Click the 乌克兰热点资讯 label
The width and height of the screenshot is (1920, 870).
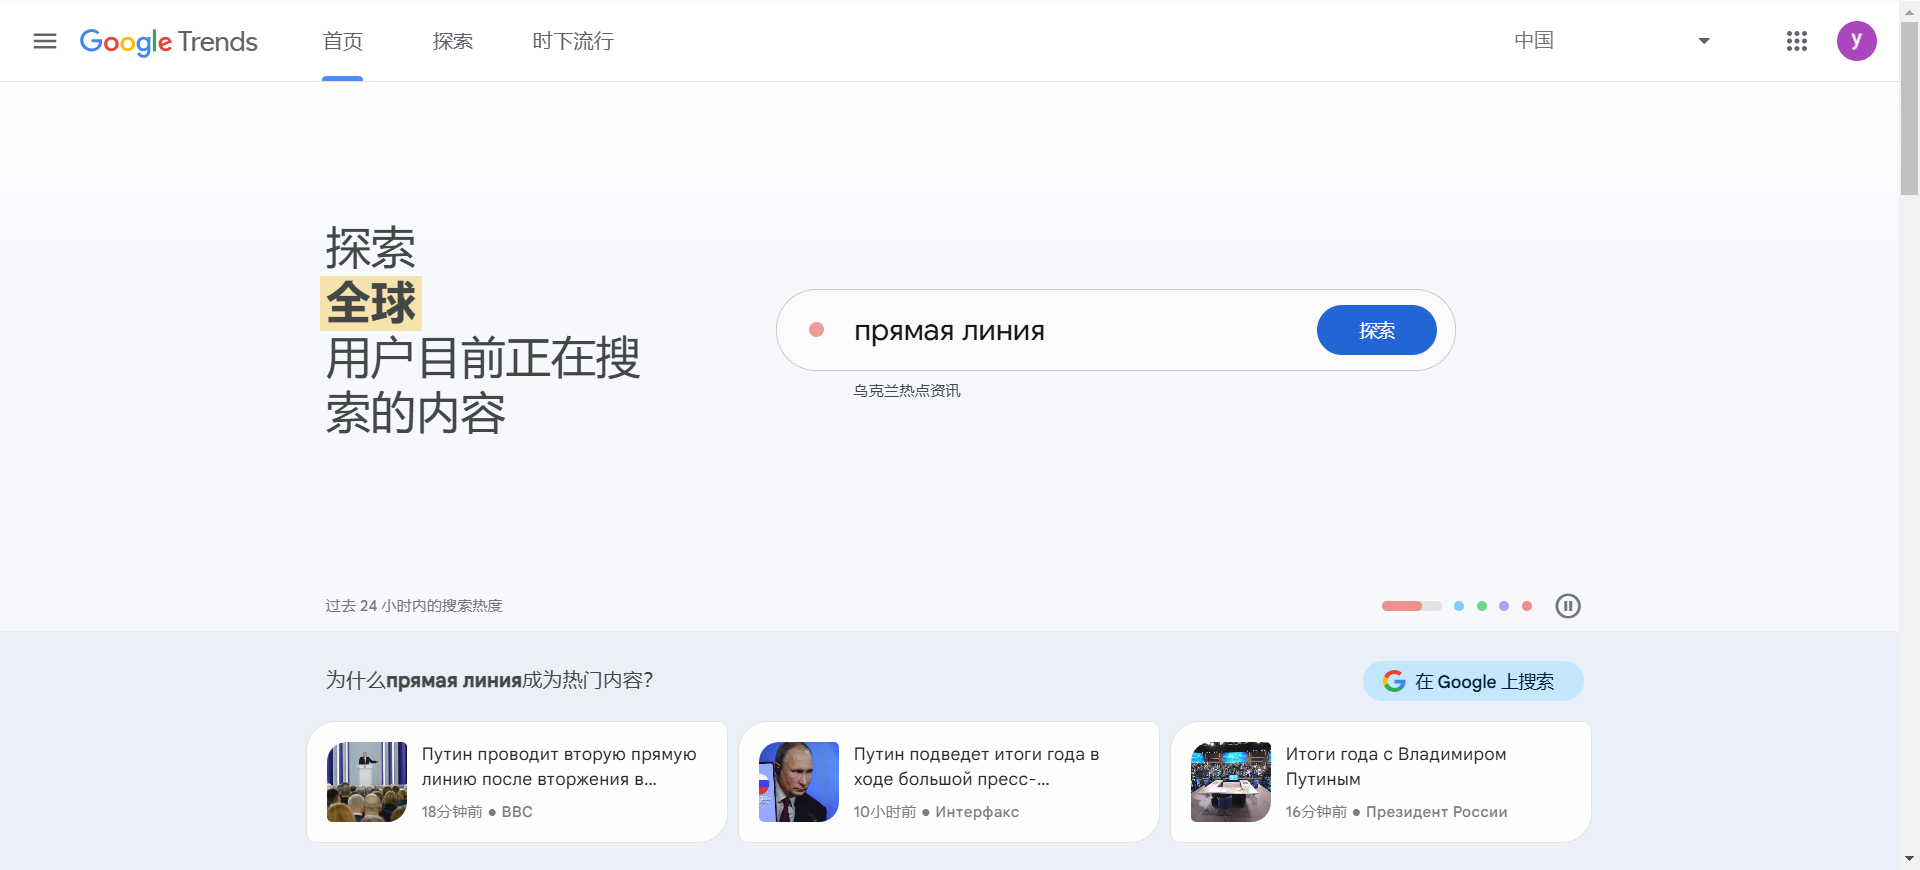tap(907, 391)
